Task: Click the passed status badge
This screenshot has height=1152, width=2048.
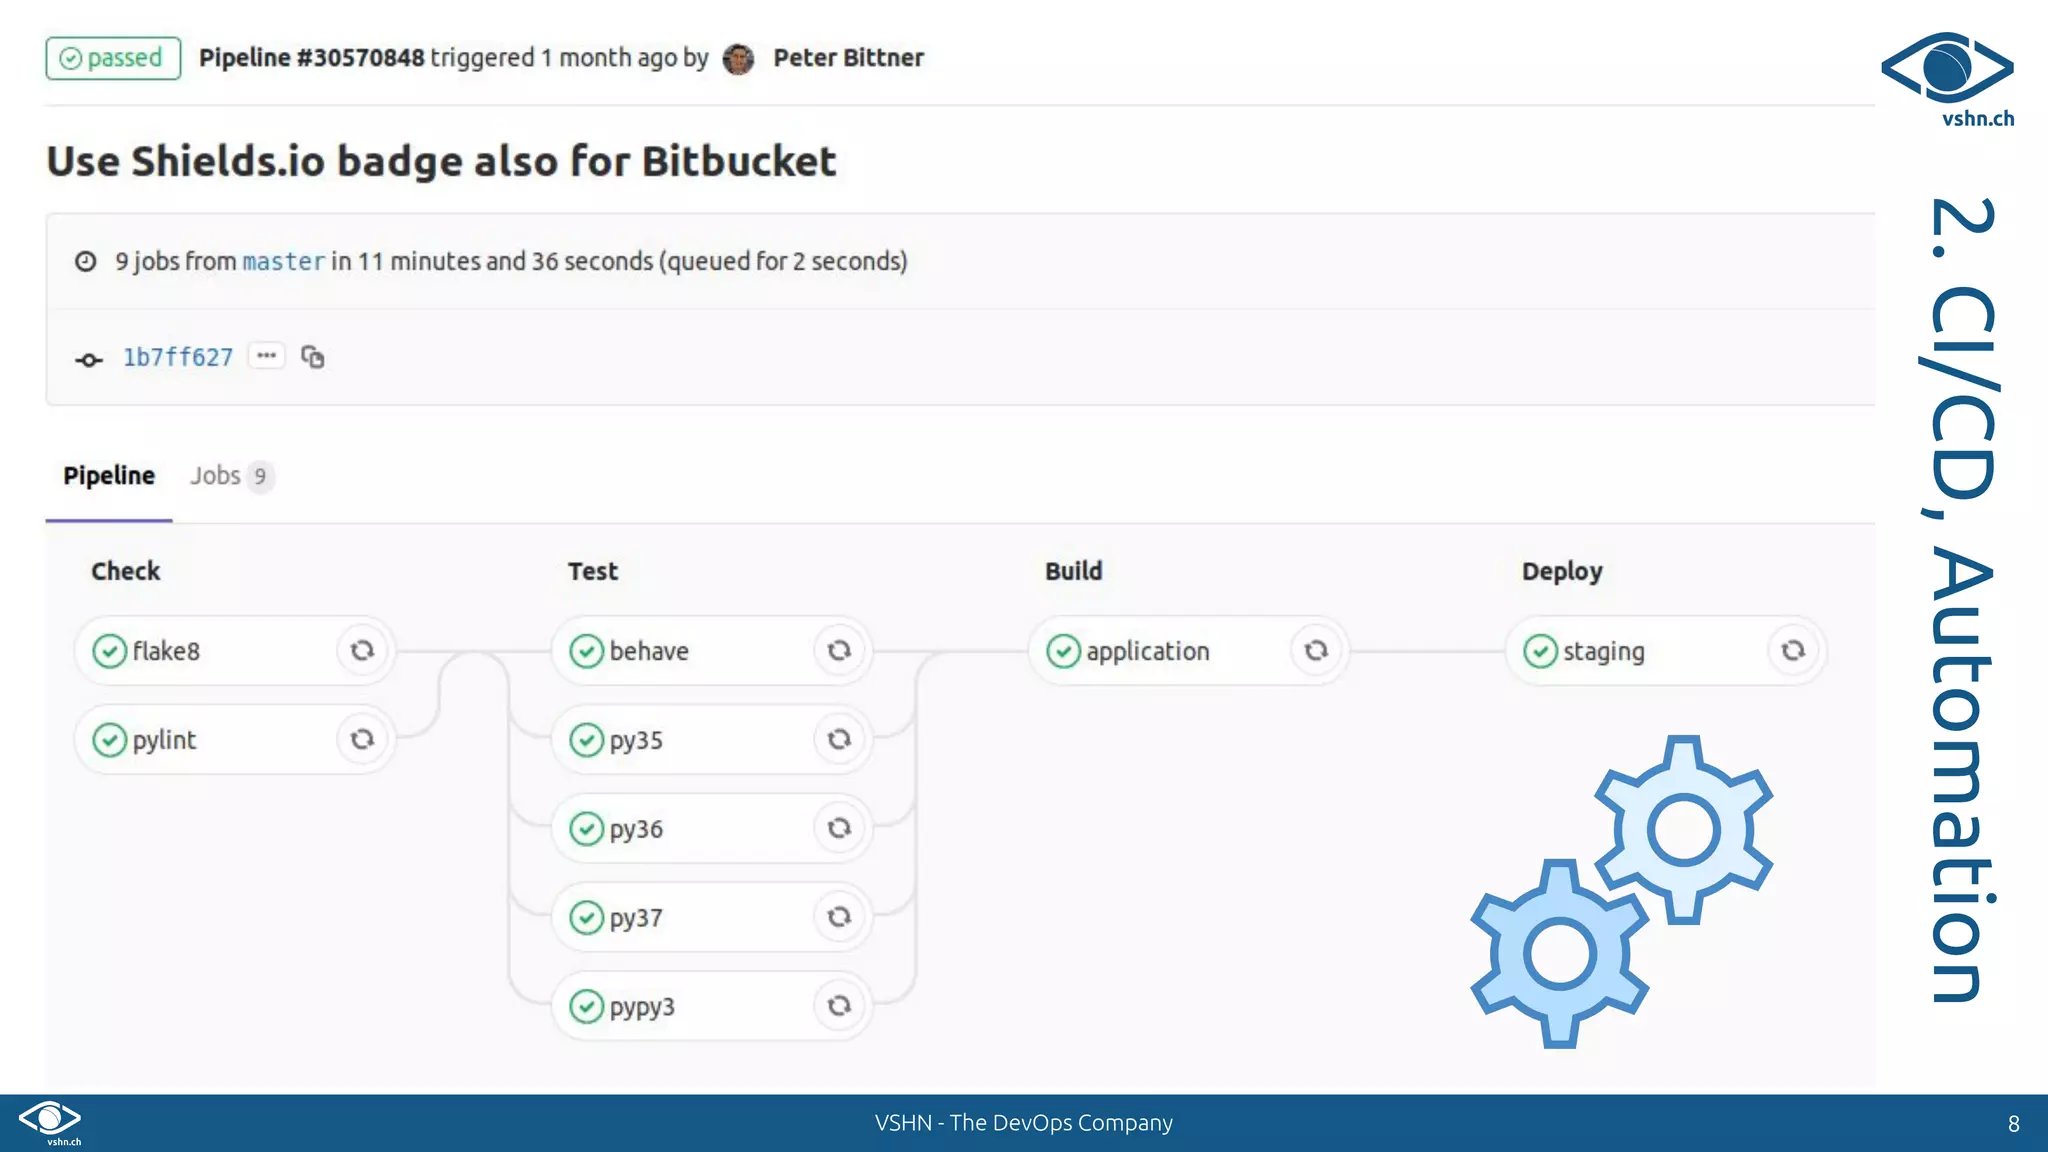Action: pyautogui.click(x=113, y=58)
